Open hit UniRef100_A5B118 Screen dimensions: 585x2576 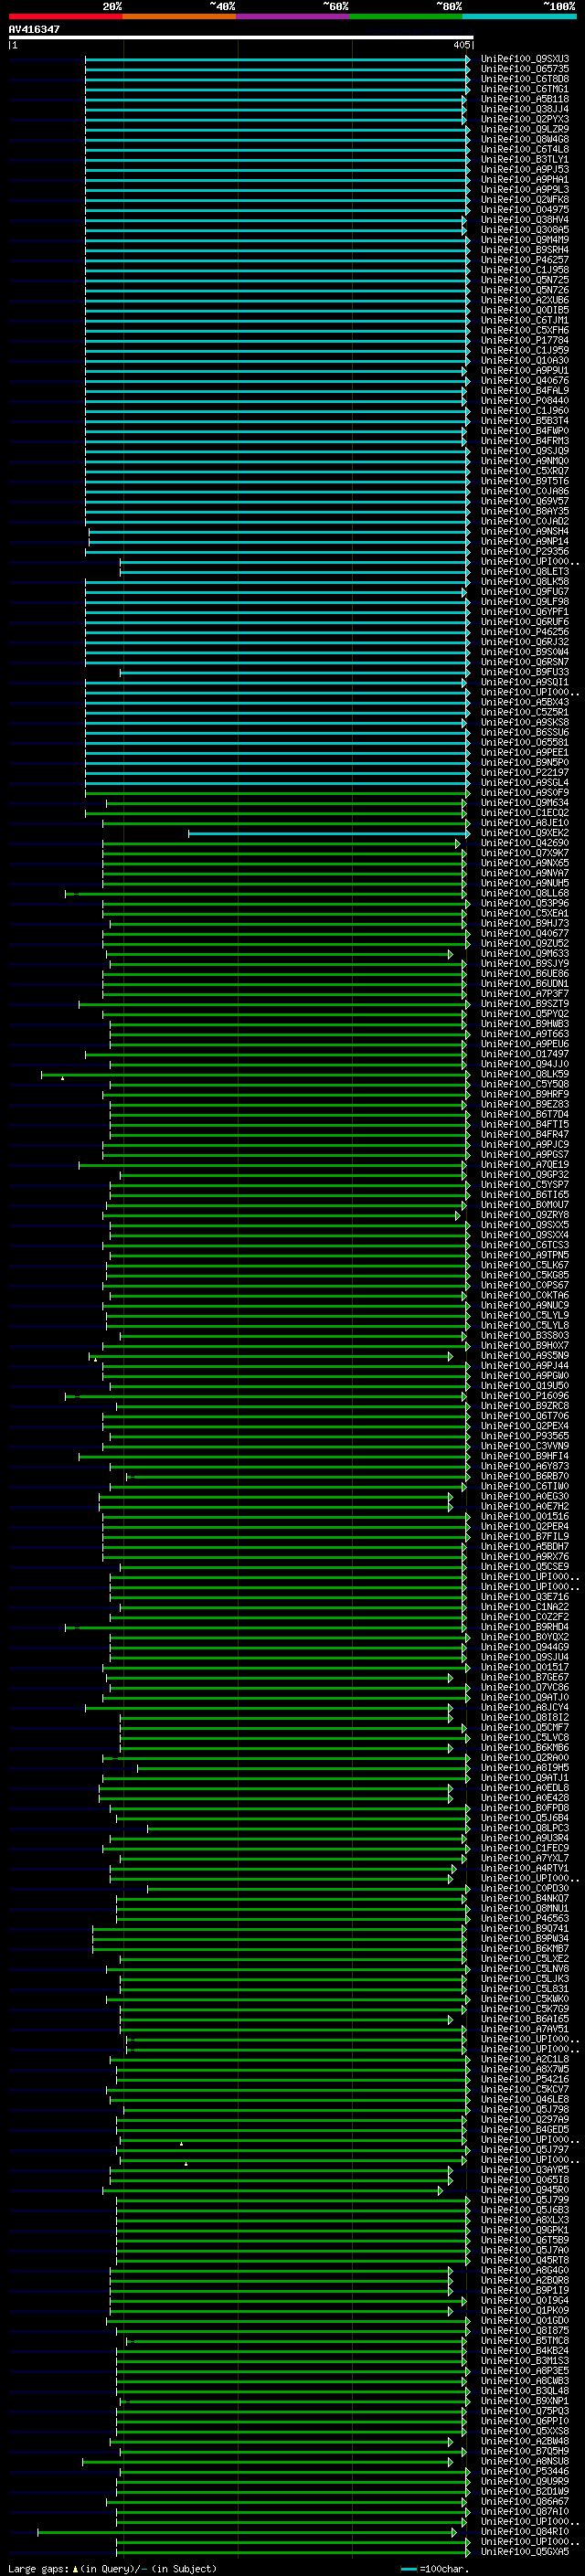coord(525,99)
